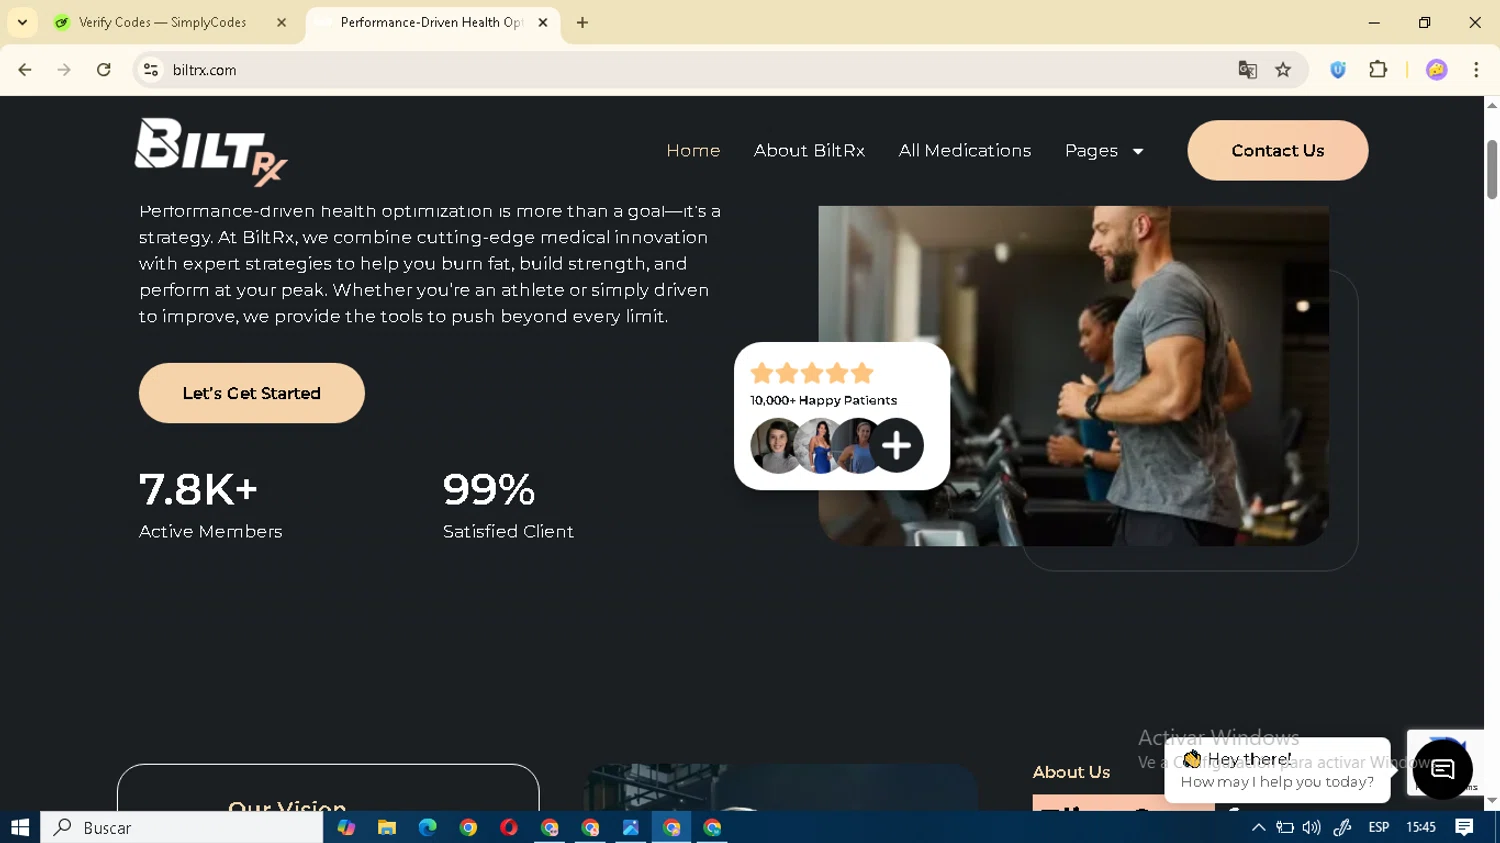This screenshot has width=1500, height=843.
Task: Click the Buscar taskbar search box
Action: click(x=182, y=828)
